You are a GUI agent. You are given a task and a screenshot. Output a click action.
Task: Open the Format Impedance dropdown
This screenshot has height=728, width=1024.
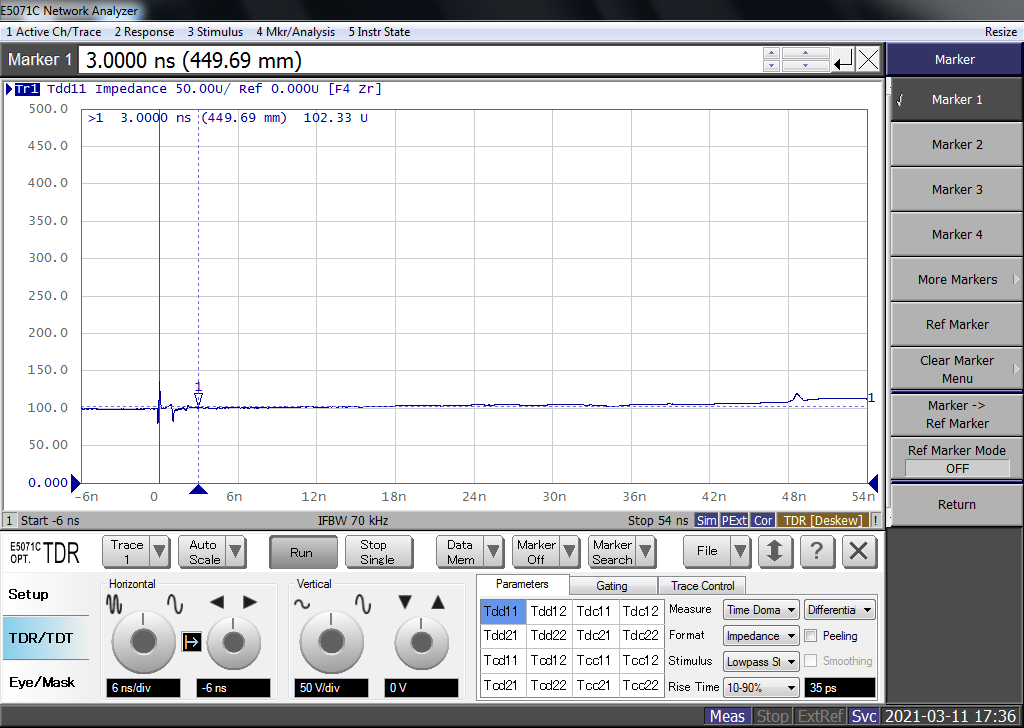click(762, 636)
